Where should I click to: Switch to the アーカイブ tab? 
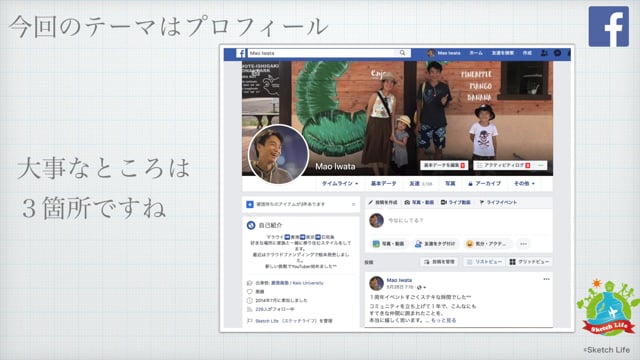pos(484,184)
